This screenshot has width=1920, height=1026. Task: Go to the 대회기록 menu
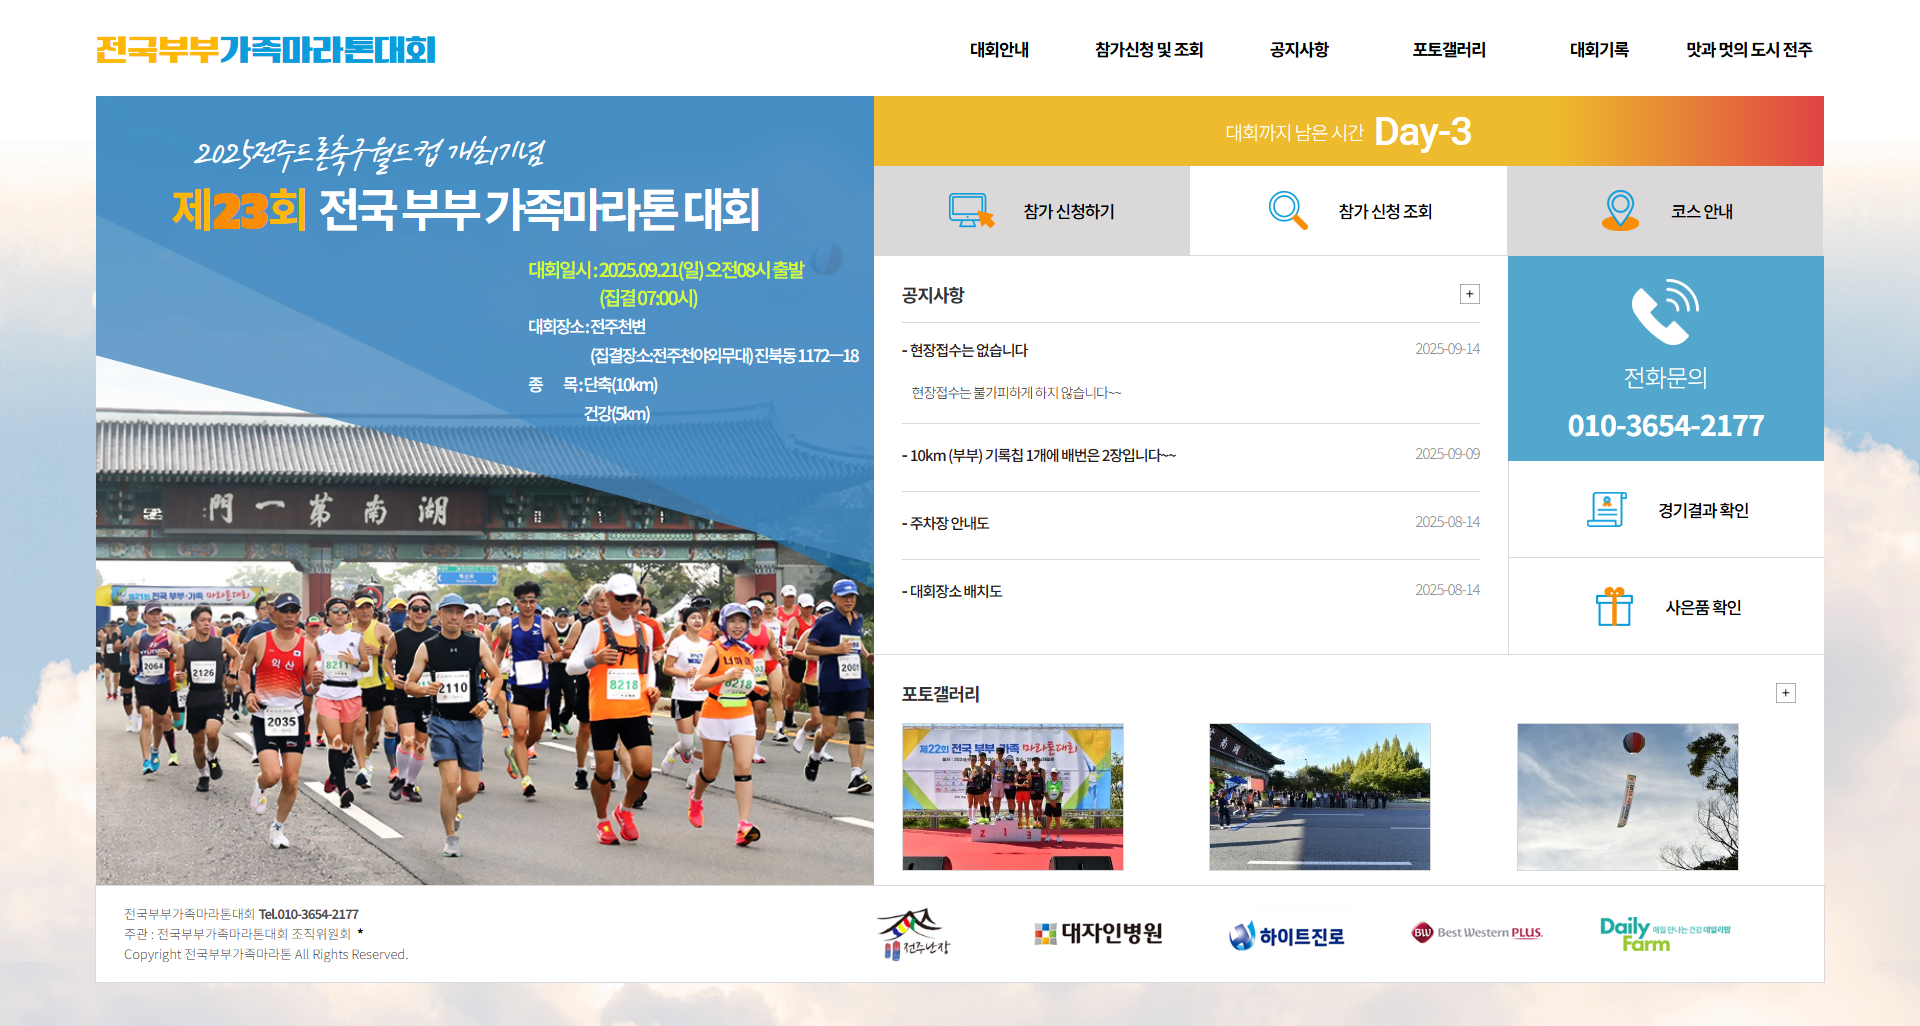[x=1598, y=50]
